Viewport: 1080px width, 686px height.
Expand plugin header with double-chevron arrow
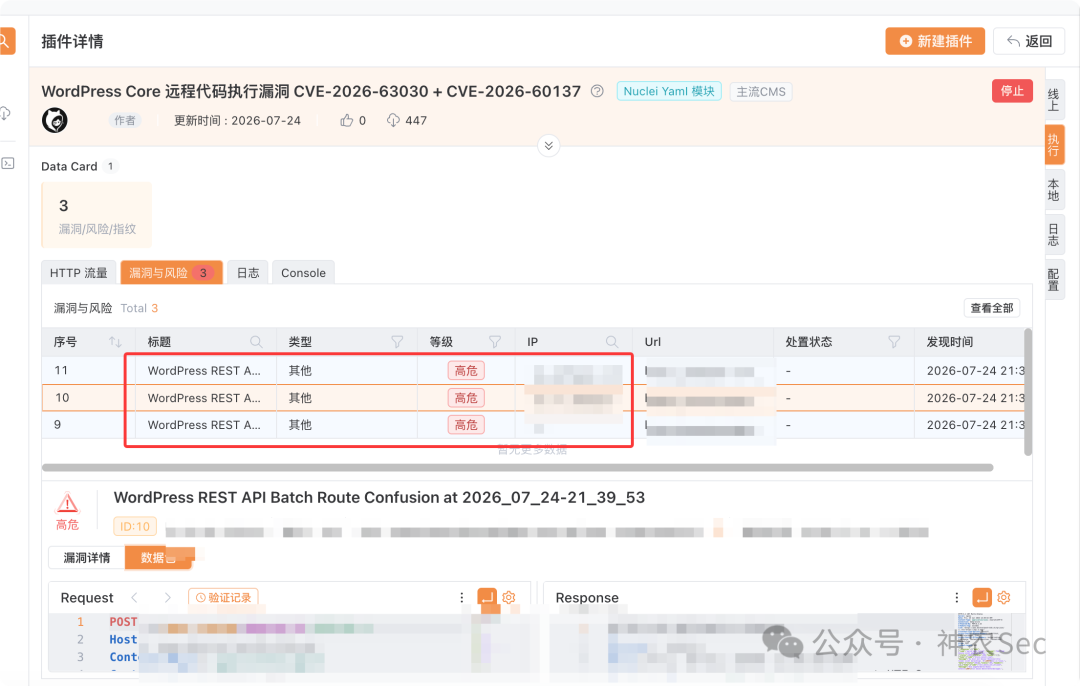(548, 145)
